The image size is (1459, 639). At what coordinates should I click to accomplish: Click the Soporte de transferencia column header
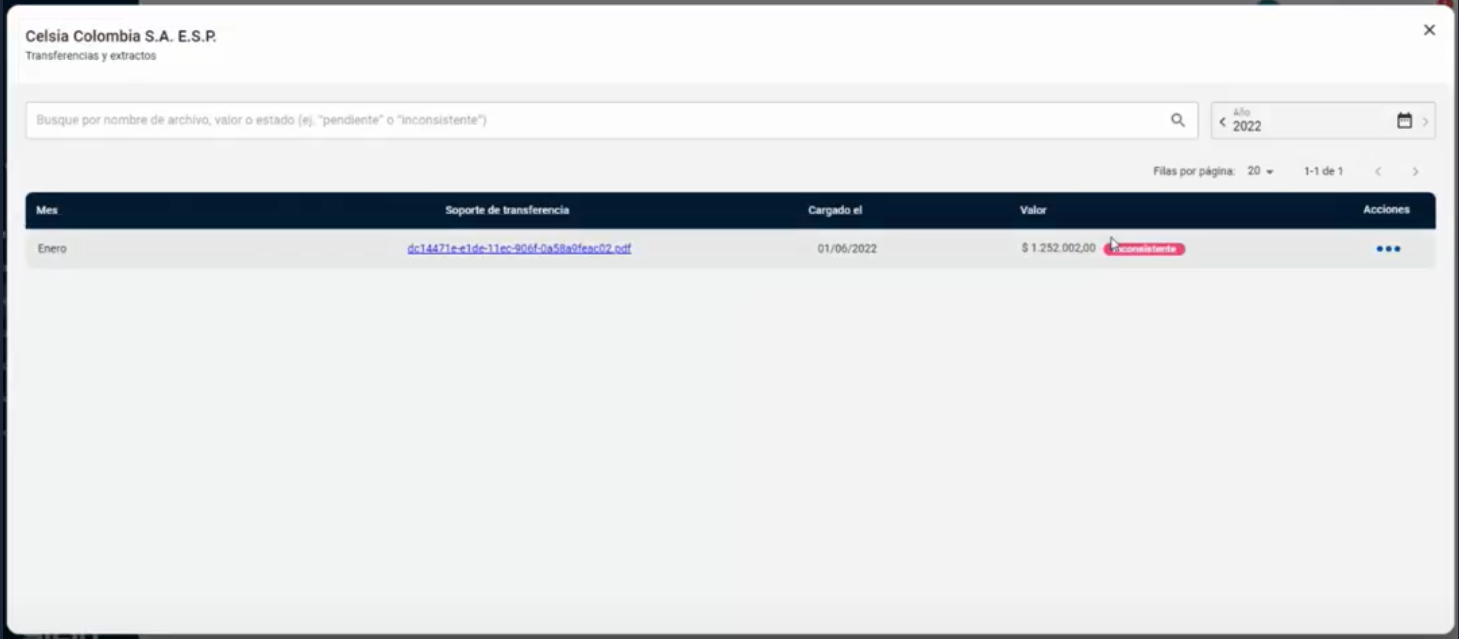pos(507,210)
